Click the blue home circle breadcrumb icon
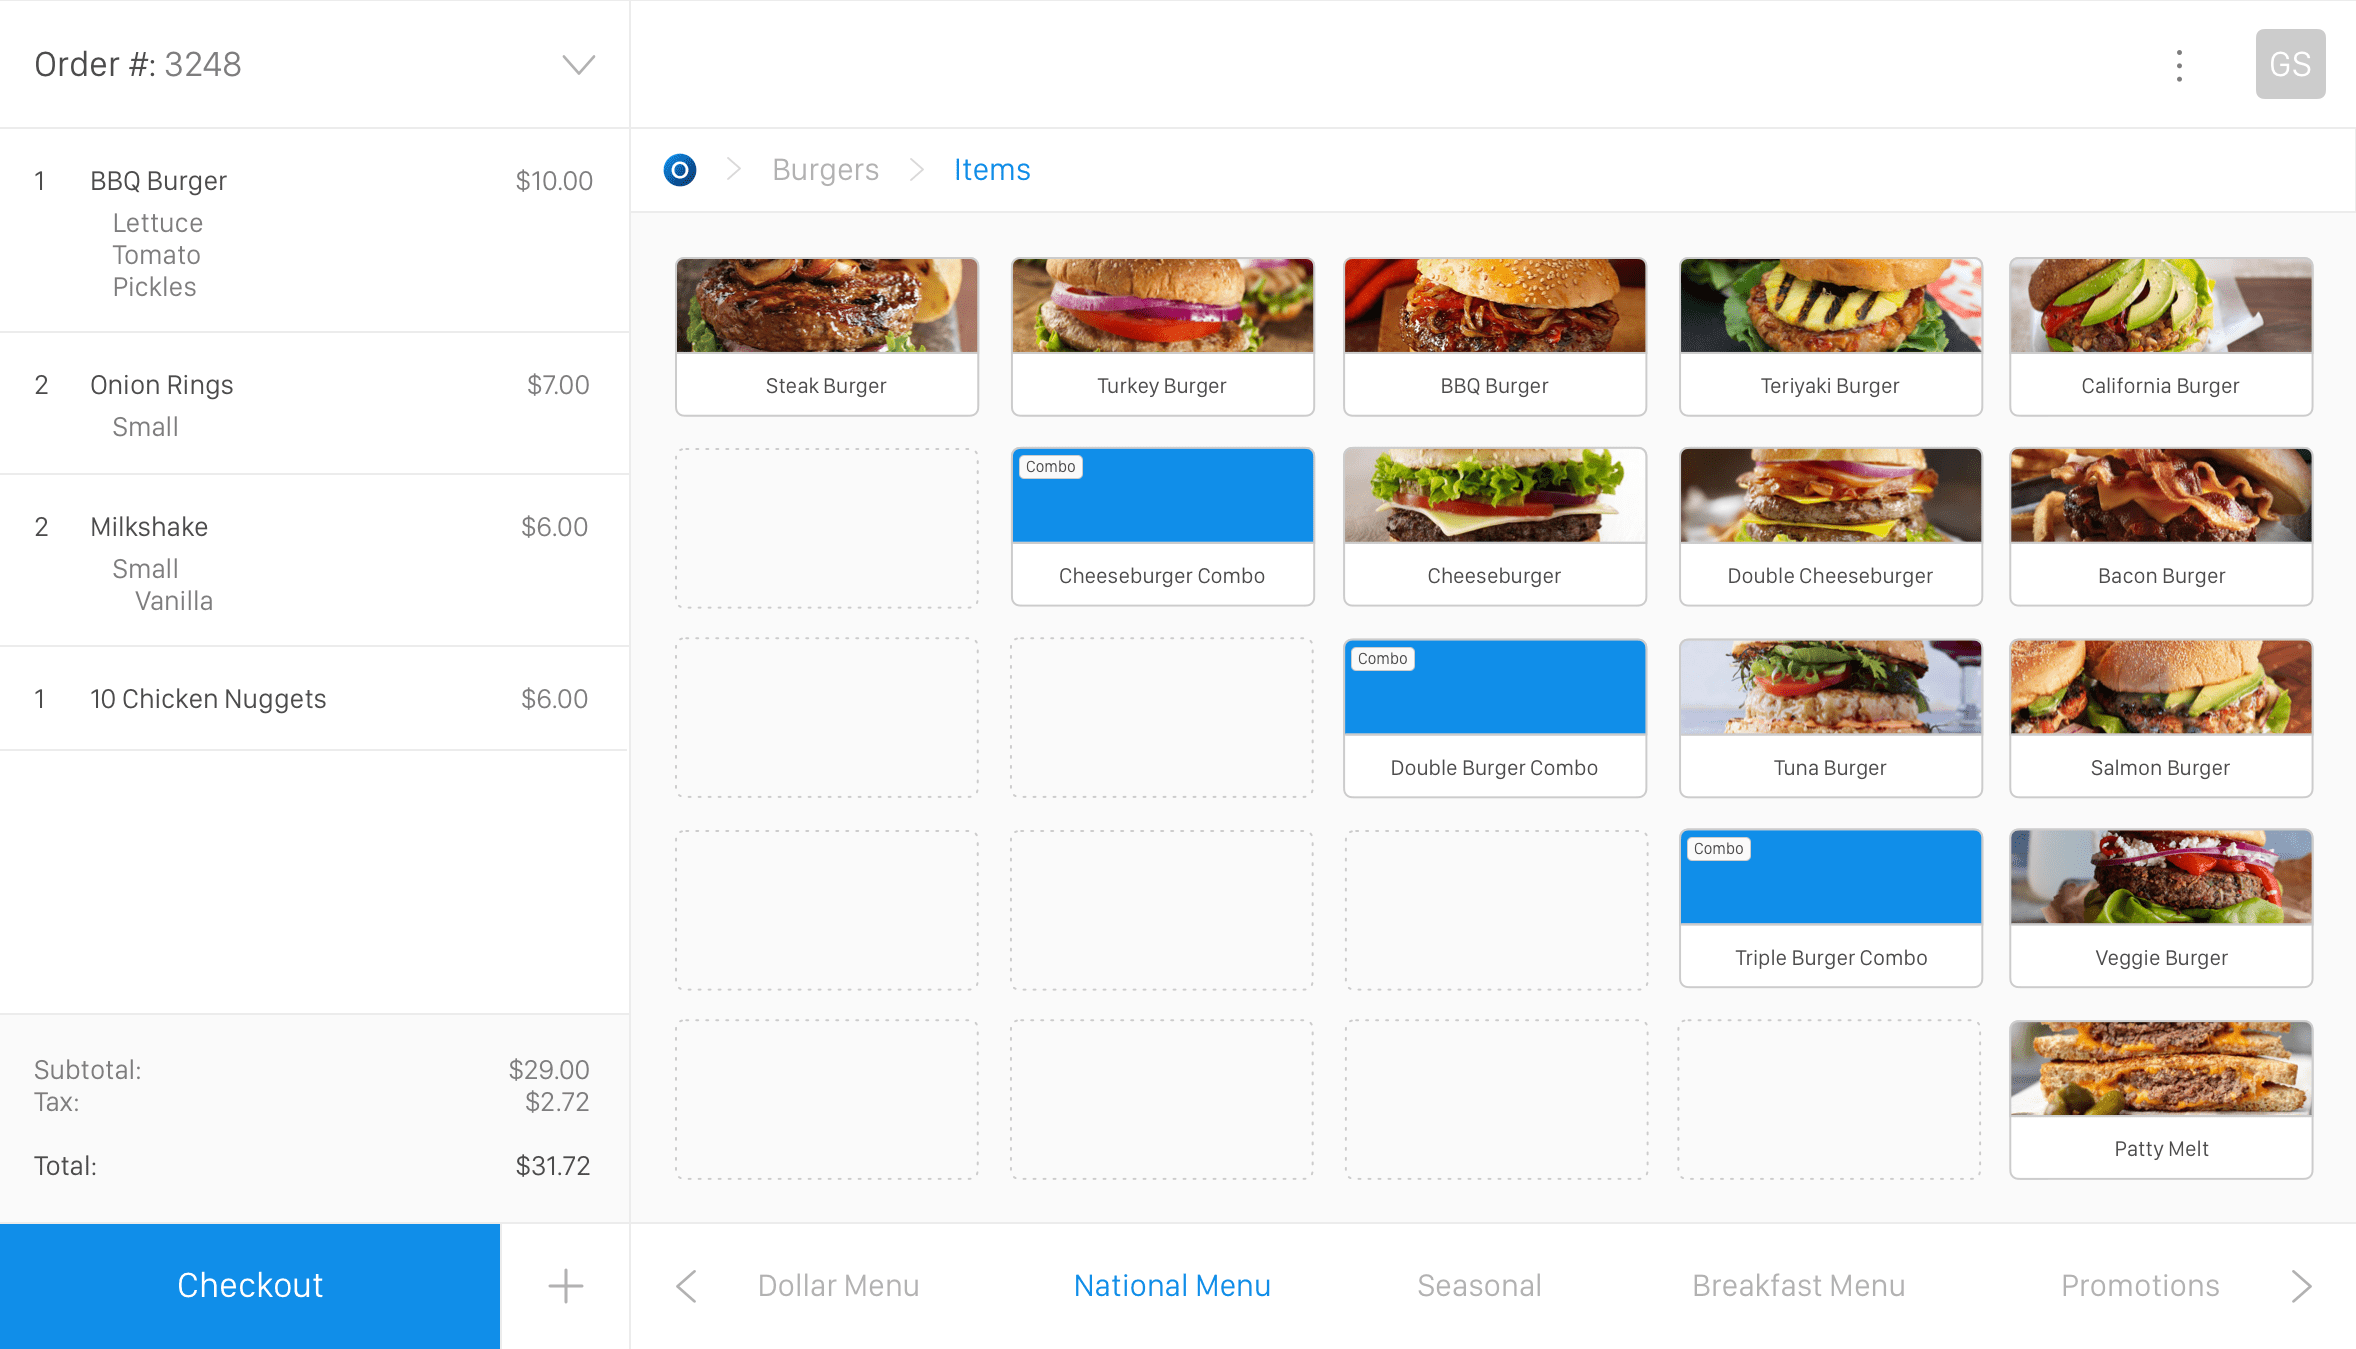The image size is (2356, 1349). 680,170
